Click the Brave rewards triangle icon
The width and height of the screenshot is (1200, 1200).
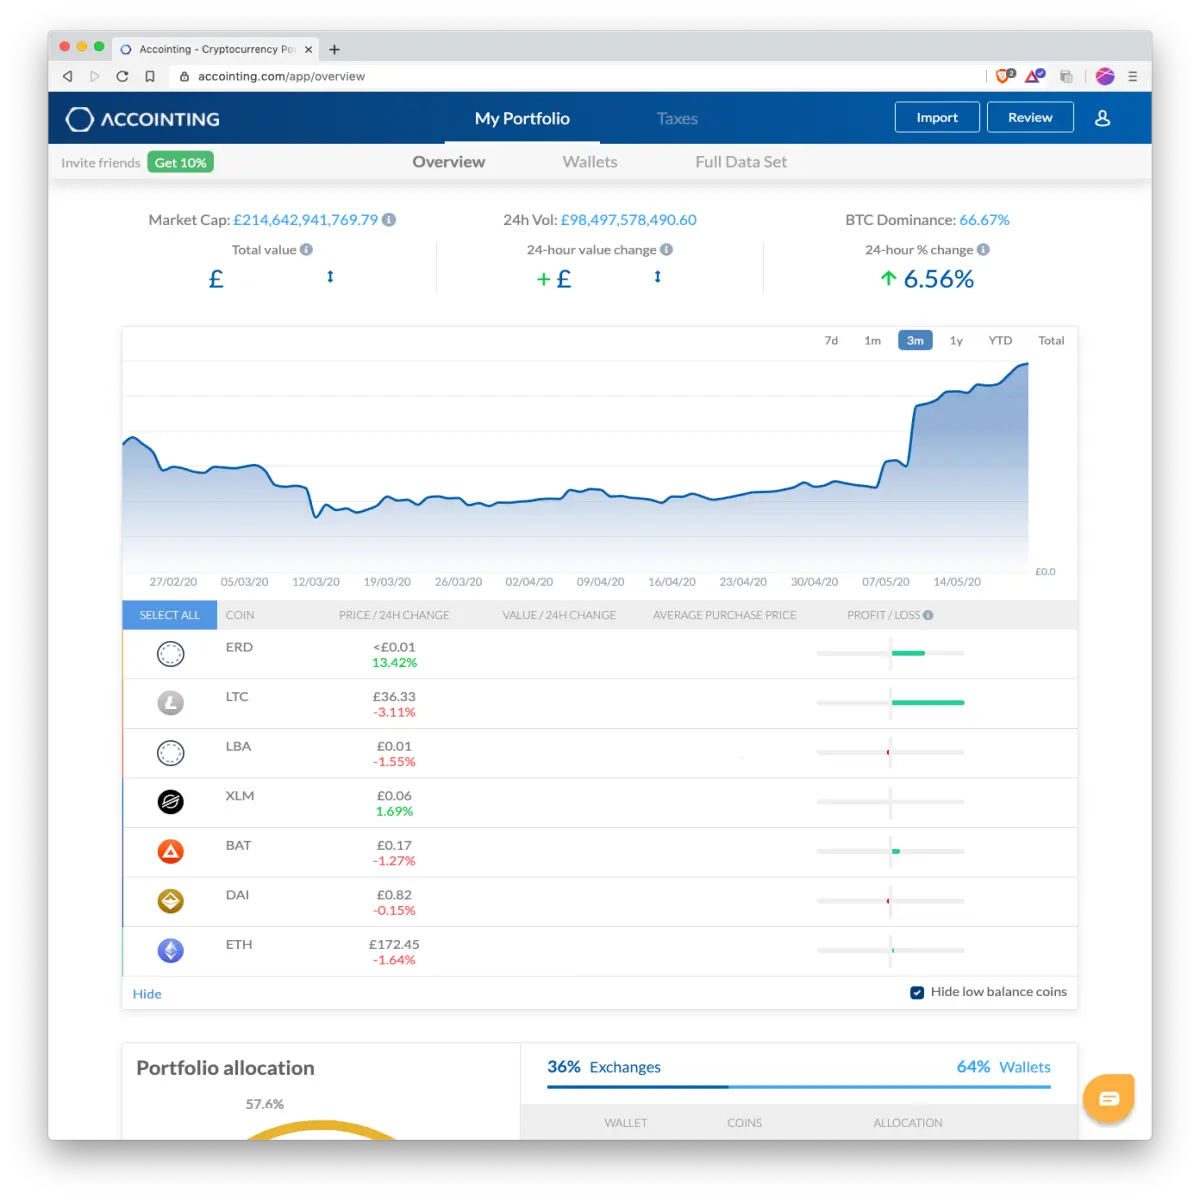tap(1034, 76)
